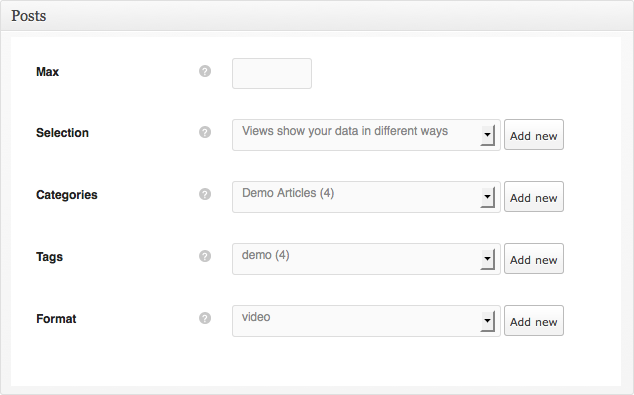Open the Selection dropdown showing Views text

[366, 135]
